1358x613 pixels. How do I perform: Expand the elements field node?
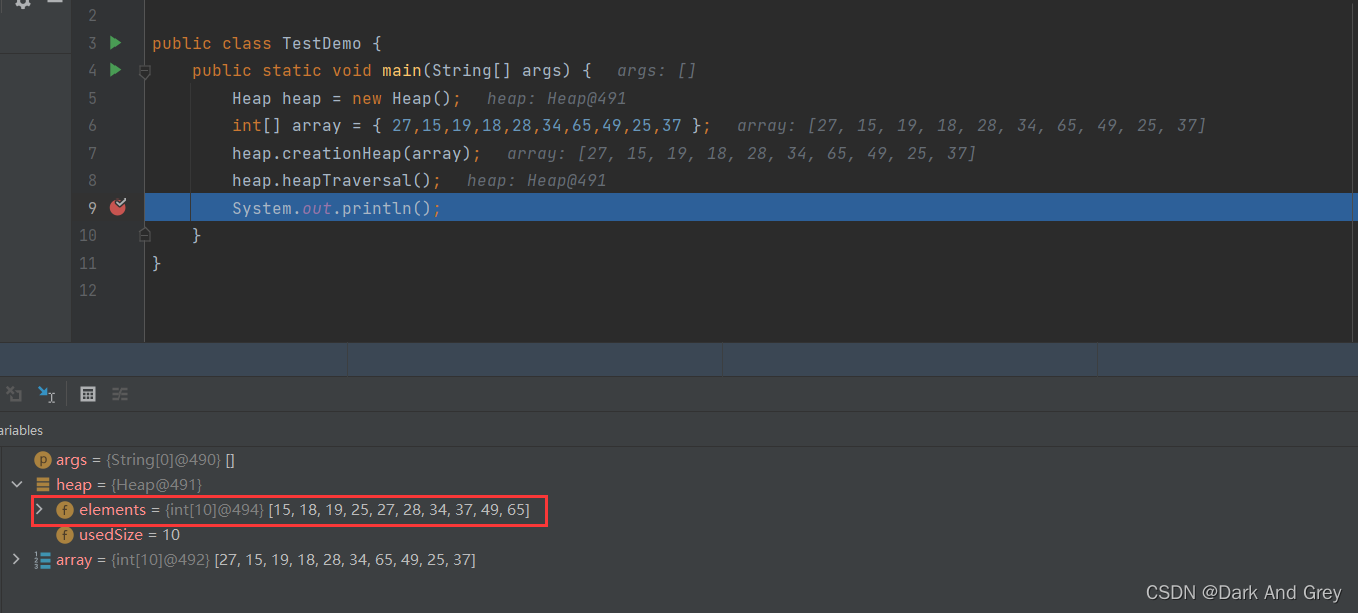coord(39,510)
